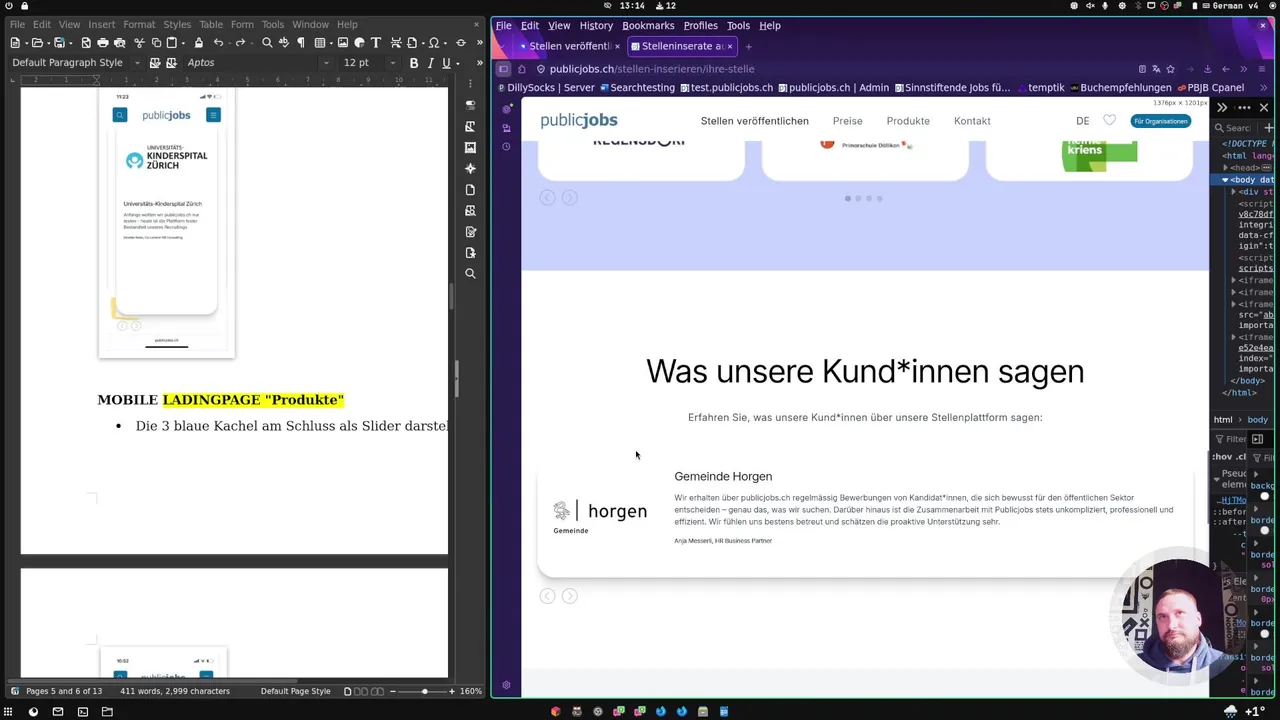Open underline style dropdown arrow

(x=456, y=63)
